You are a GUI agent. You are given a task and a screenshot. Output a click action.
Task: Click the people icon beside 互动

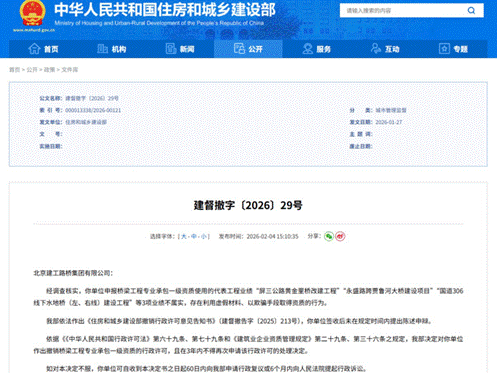[376, 49]
